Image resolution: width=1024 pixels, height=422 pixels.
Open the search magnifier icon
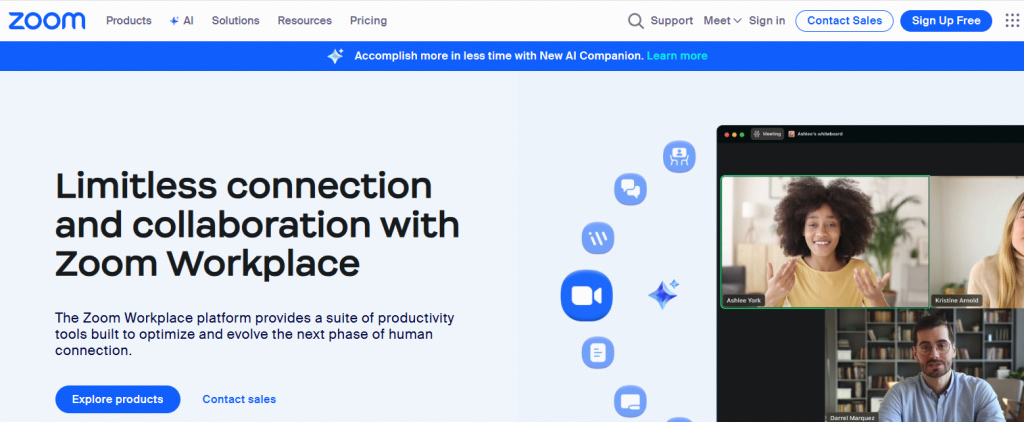pos(635,21)
